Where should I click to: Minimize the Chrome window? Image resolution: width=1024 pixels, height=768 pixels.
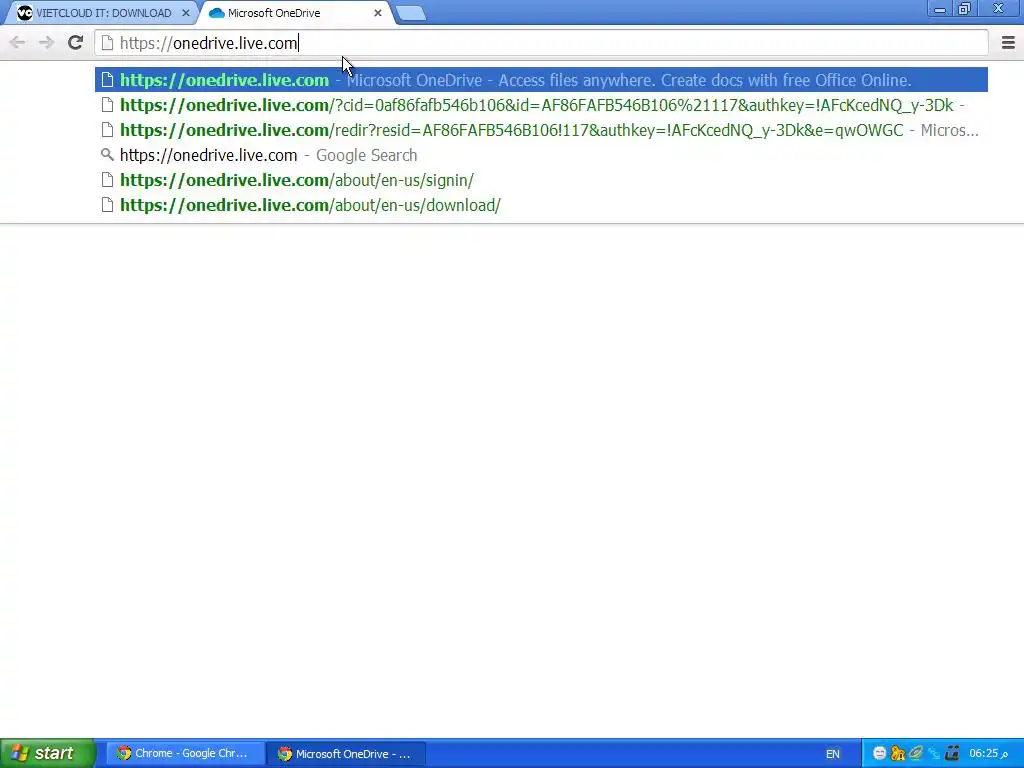coord(940,9)
